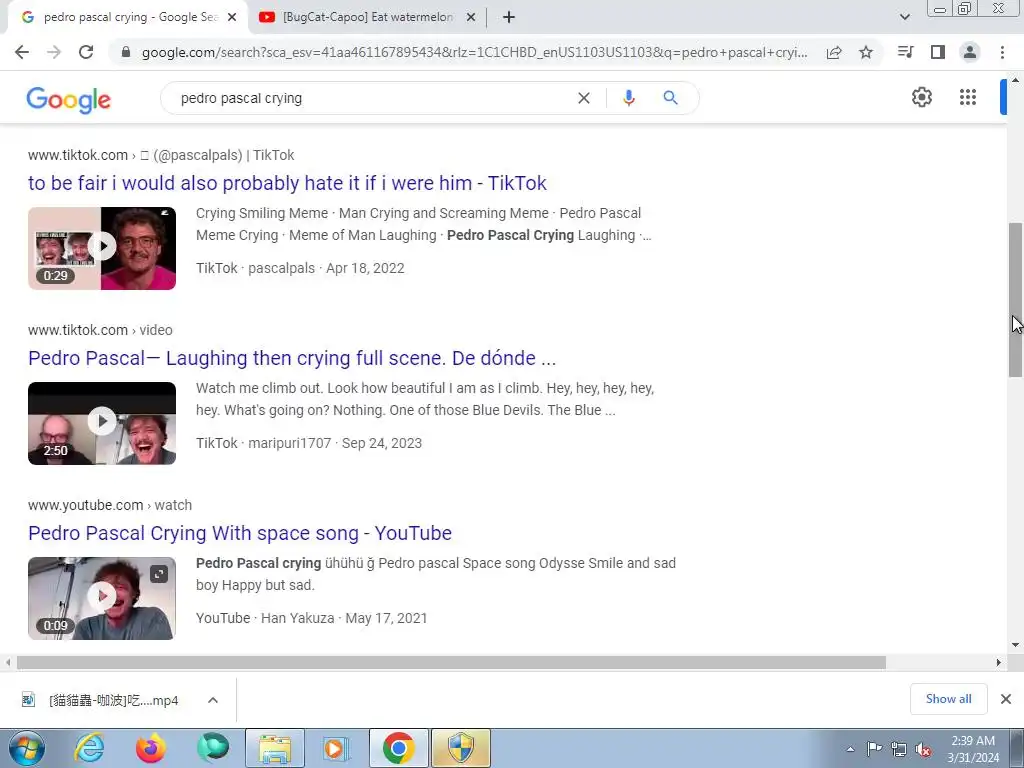Show all downloads
Viewport: 1024px width, 768px height.
coord(948,699)
